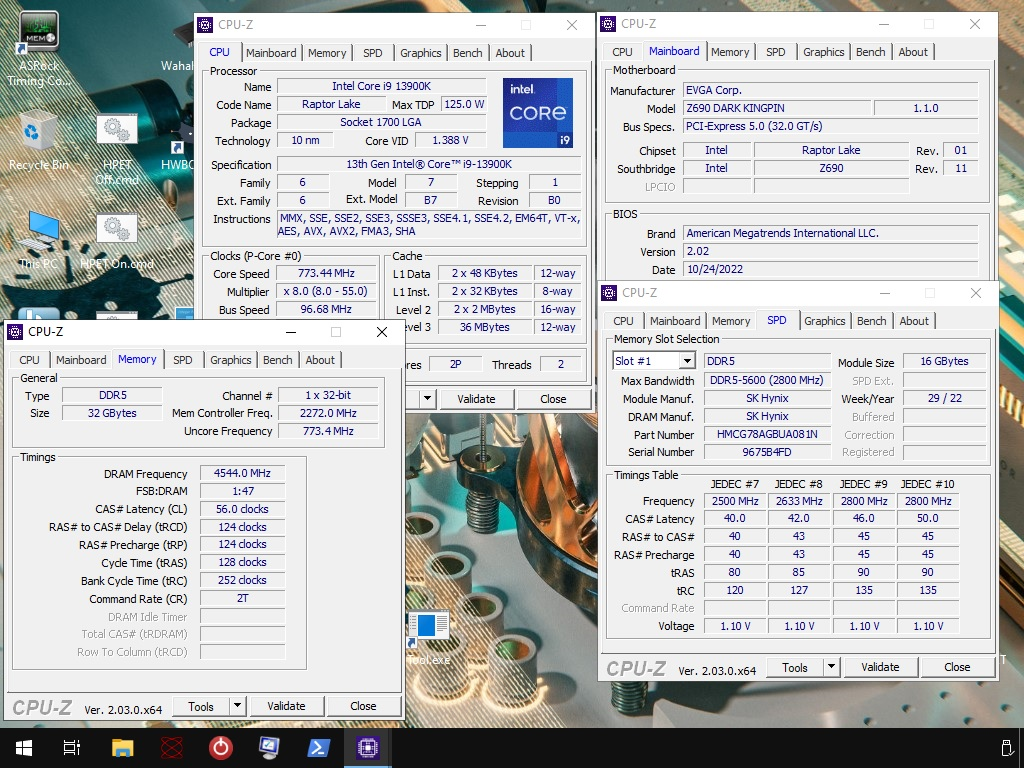Click the part number "HMCG78AGBUA081N"
This screenshot has width=1024, height=768.
pyautogui.click(x=767, y=434)
